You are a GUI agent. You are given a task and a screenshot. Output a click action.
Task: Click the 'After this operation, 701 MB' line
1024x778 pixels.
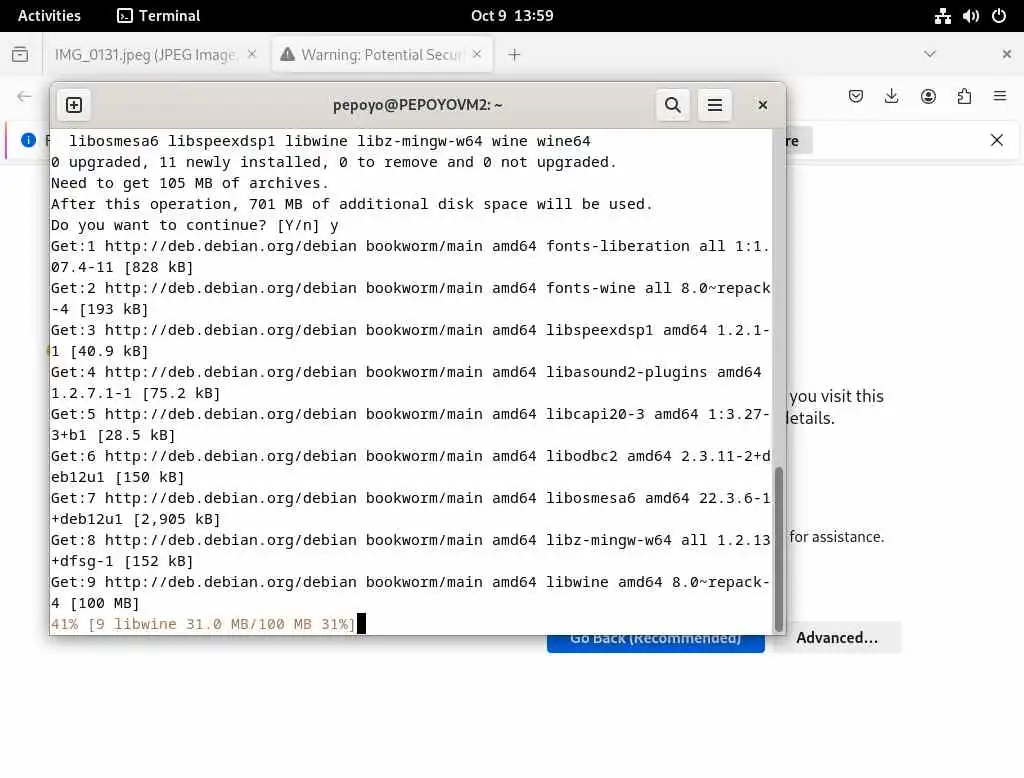352,204
